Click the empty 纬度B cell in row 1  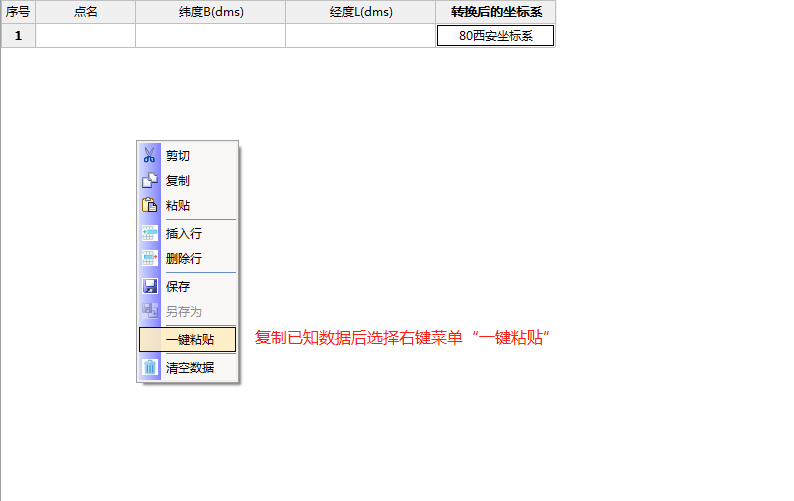[211, 35]
